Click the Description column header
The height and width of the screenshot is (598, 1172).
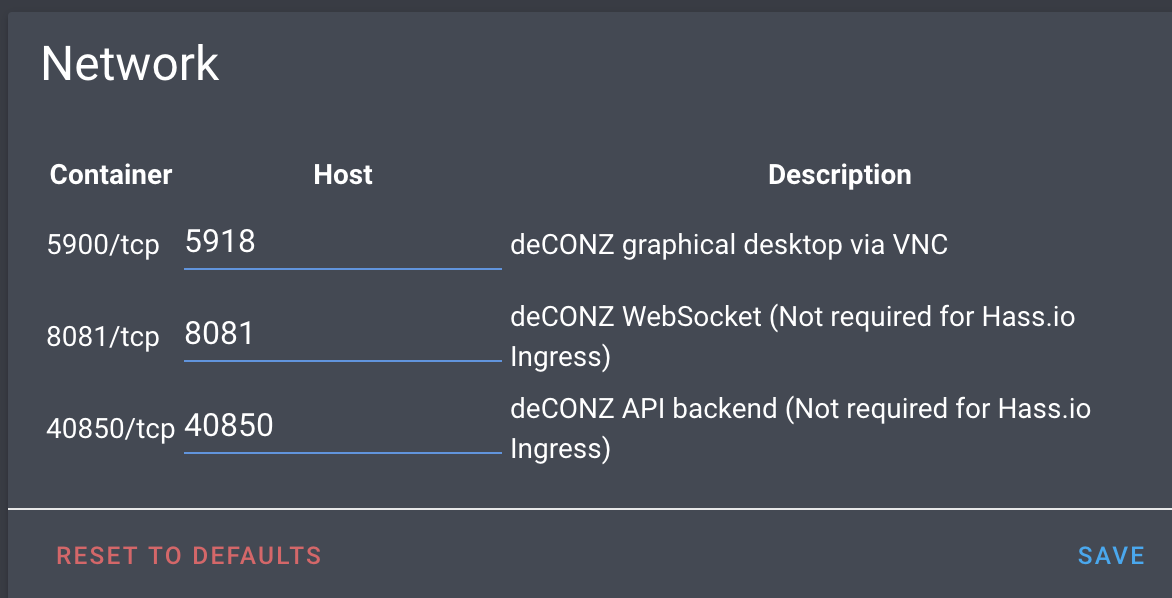point(839,174)
